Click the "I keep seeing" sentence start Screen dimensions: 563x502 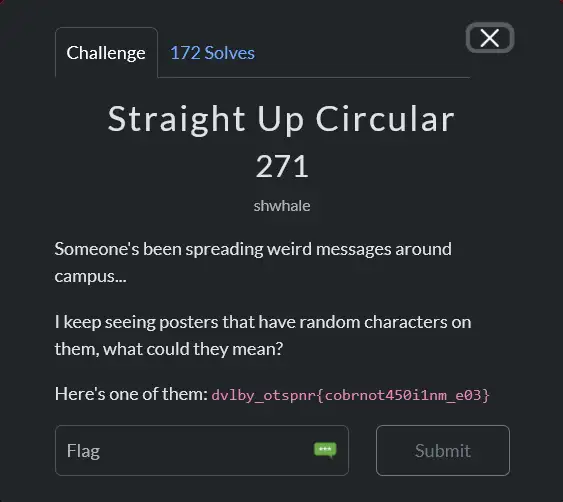105,322
